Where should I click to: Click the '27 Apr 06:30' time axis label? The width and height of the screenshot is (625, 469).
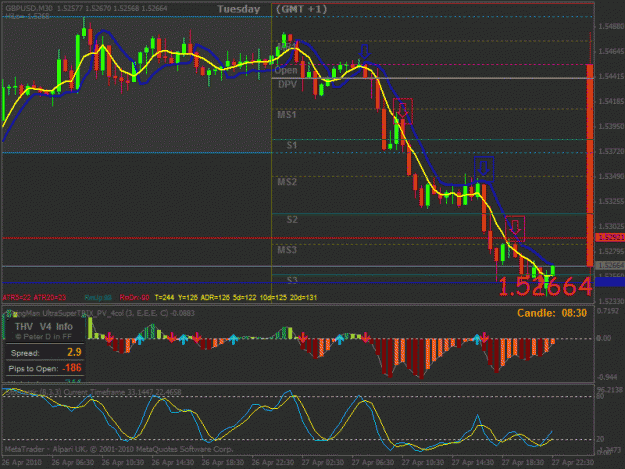pos(373,463)
